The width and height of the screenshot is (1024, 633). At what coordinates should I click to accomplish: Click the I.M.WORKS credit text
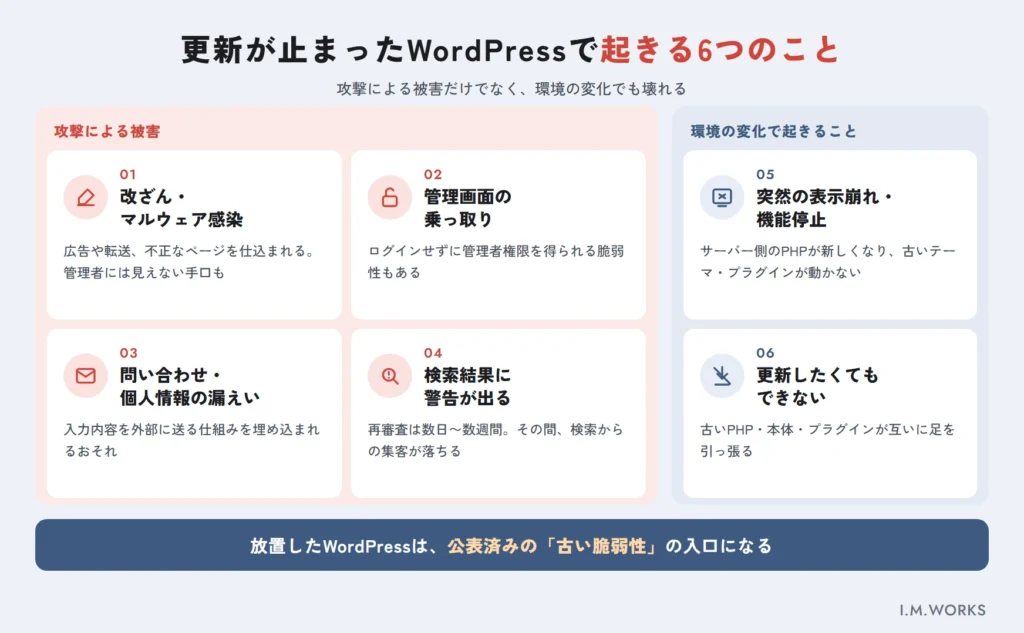point(942,610)
